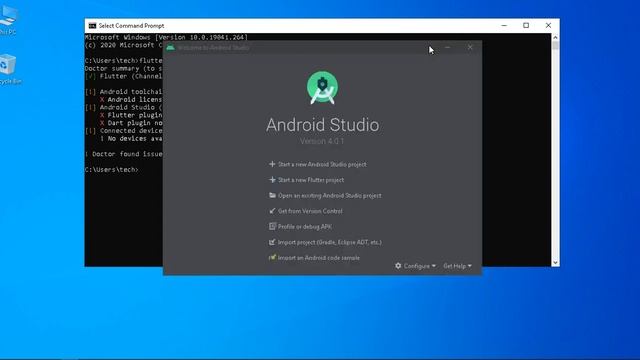Open the Configure dropdown menu
This screenshot has height=360, width=640.
[x=415, y=266]
